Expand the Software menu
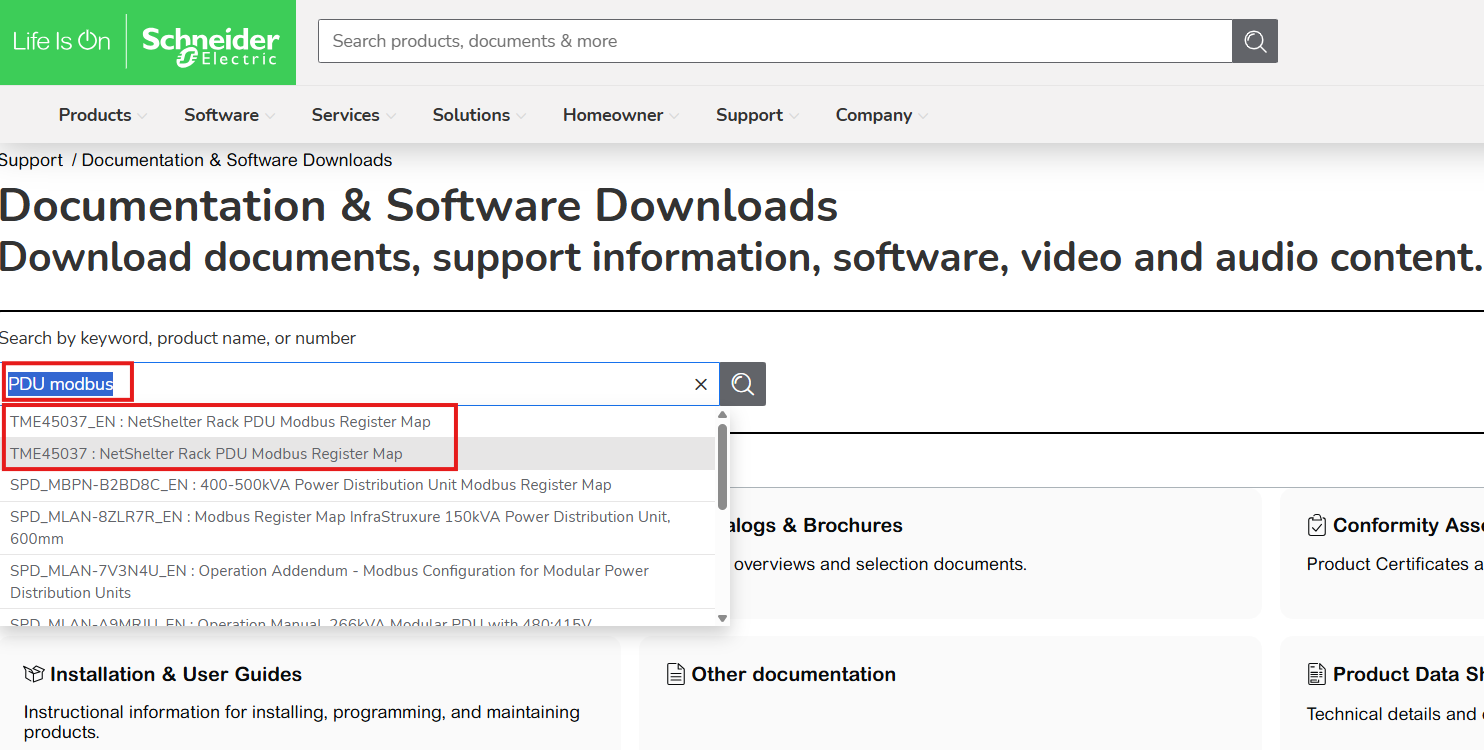The width and height of the screenshot is (1484, 750). (x=229, y=115)
